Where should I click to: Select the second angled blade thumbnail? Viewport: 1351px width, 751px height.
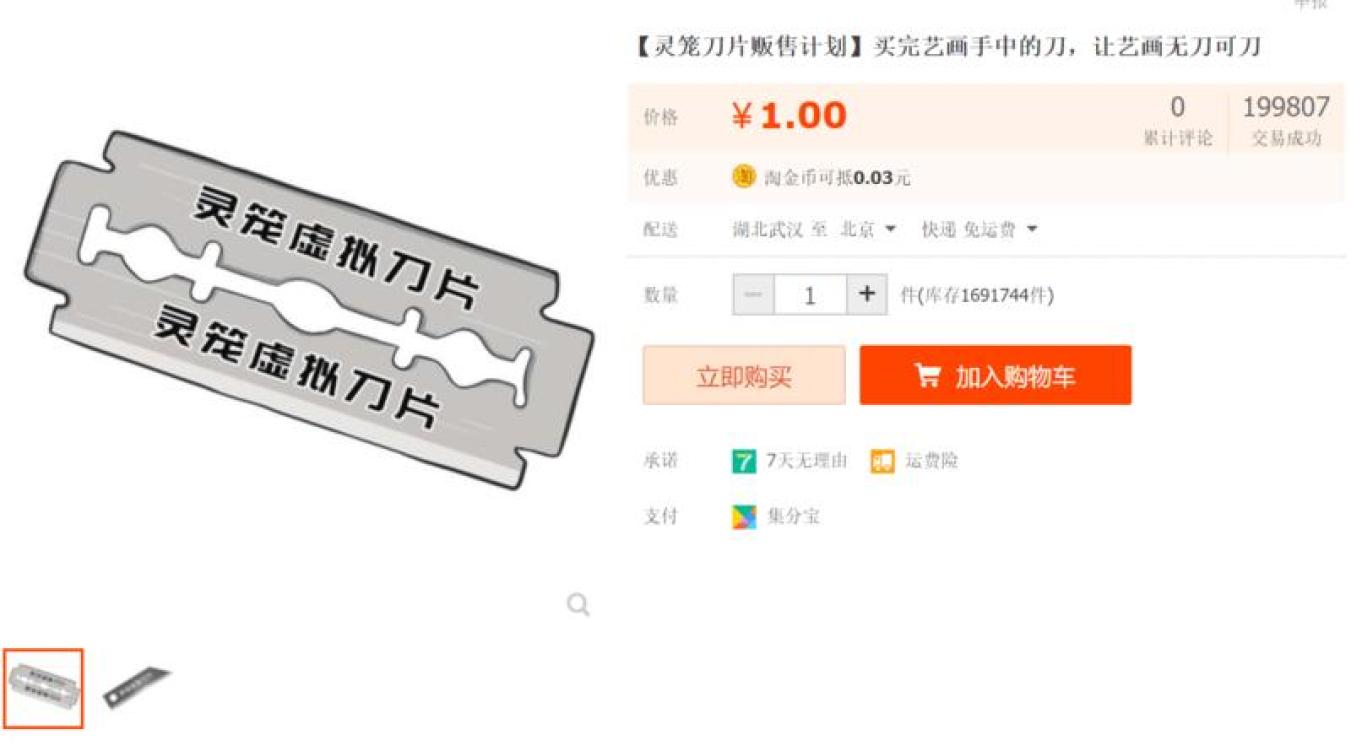[137, 688]
